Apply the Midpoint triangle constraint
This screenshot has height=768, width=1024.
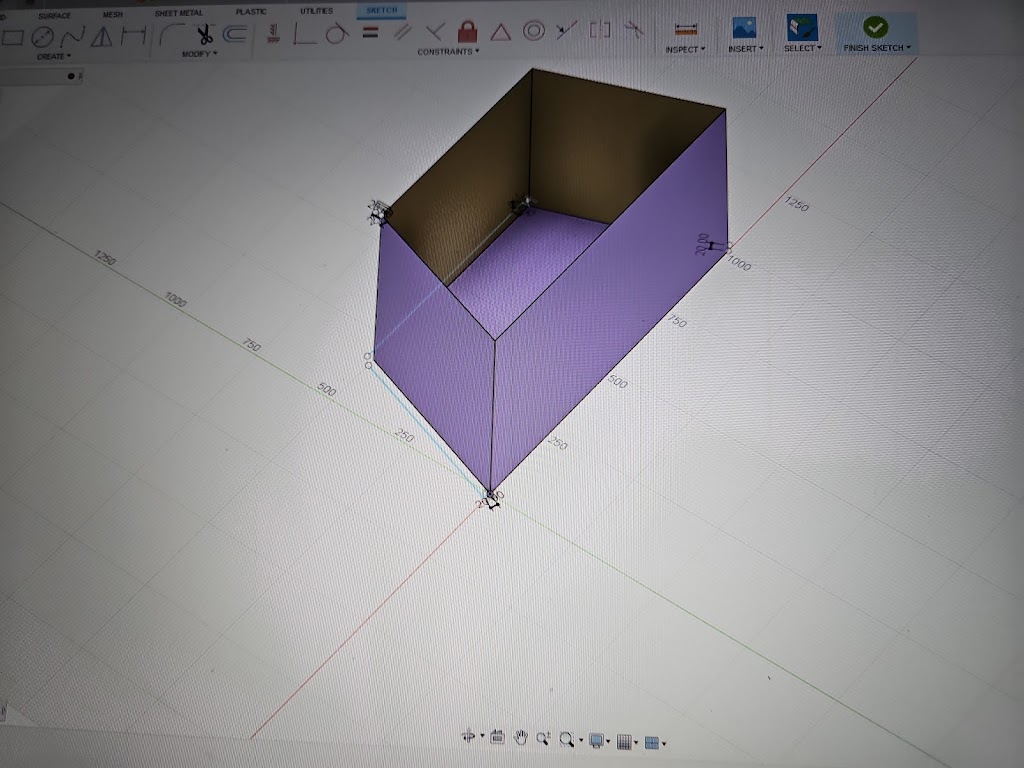[x=500, y=31]
